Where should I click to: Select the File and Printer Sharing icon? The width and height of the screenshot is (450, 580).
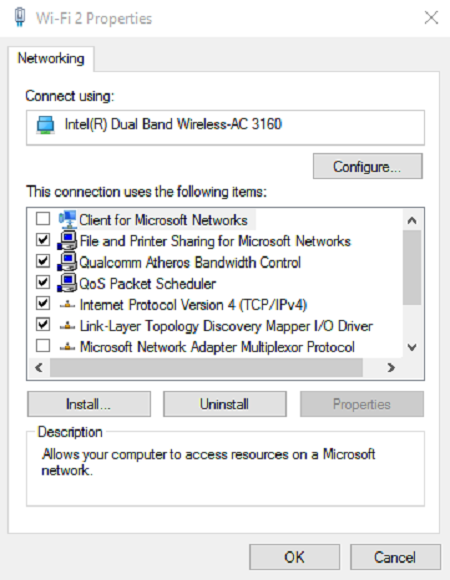67,241
